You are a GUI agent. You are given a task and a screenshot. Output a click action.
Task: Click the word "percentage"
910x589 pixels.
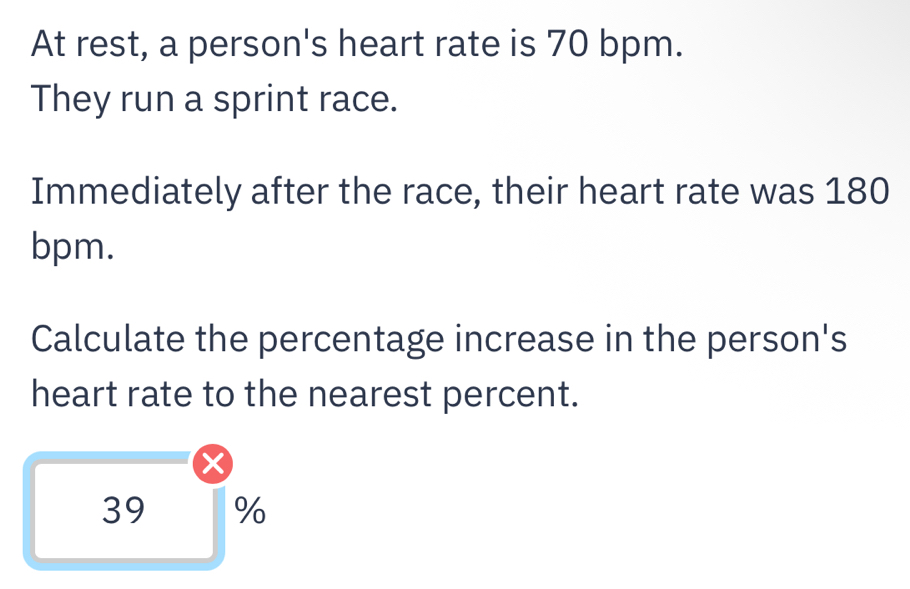351,341
